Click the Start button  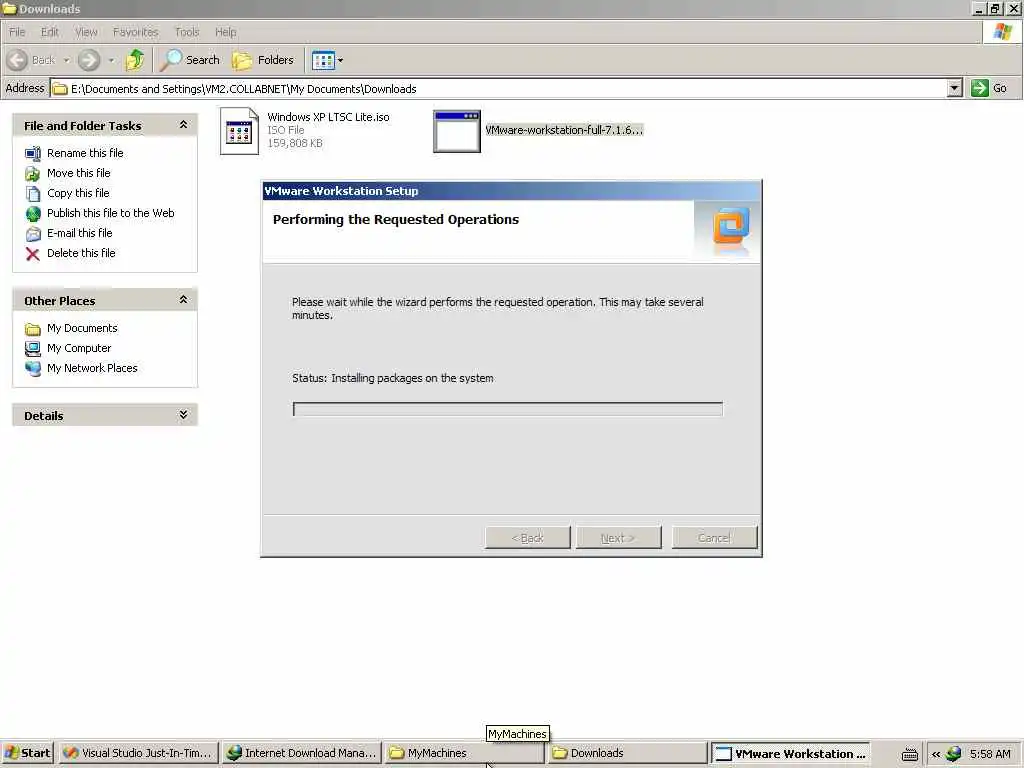tap(27, 753)
